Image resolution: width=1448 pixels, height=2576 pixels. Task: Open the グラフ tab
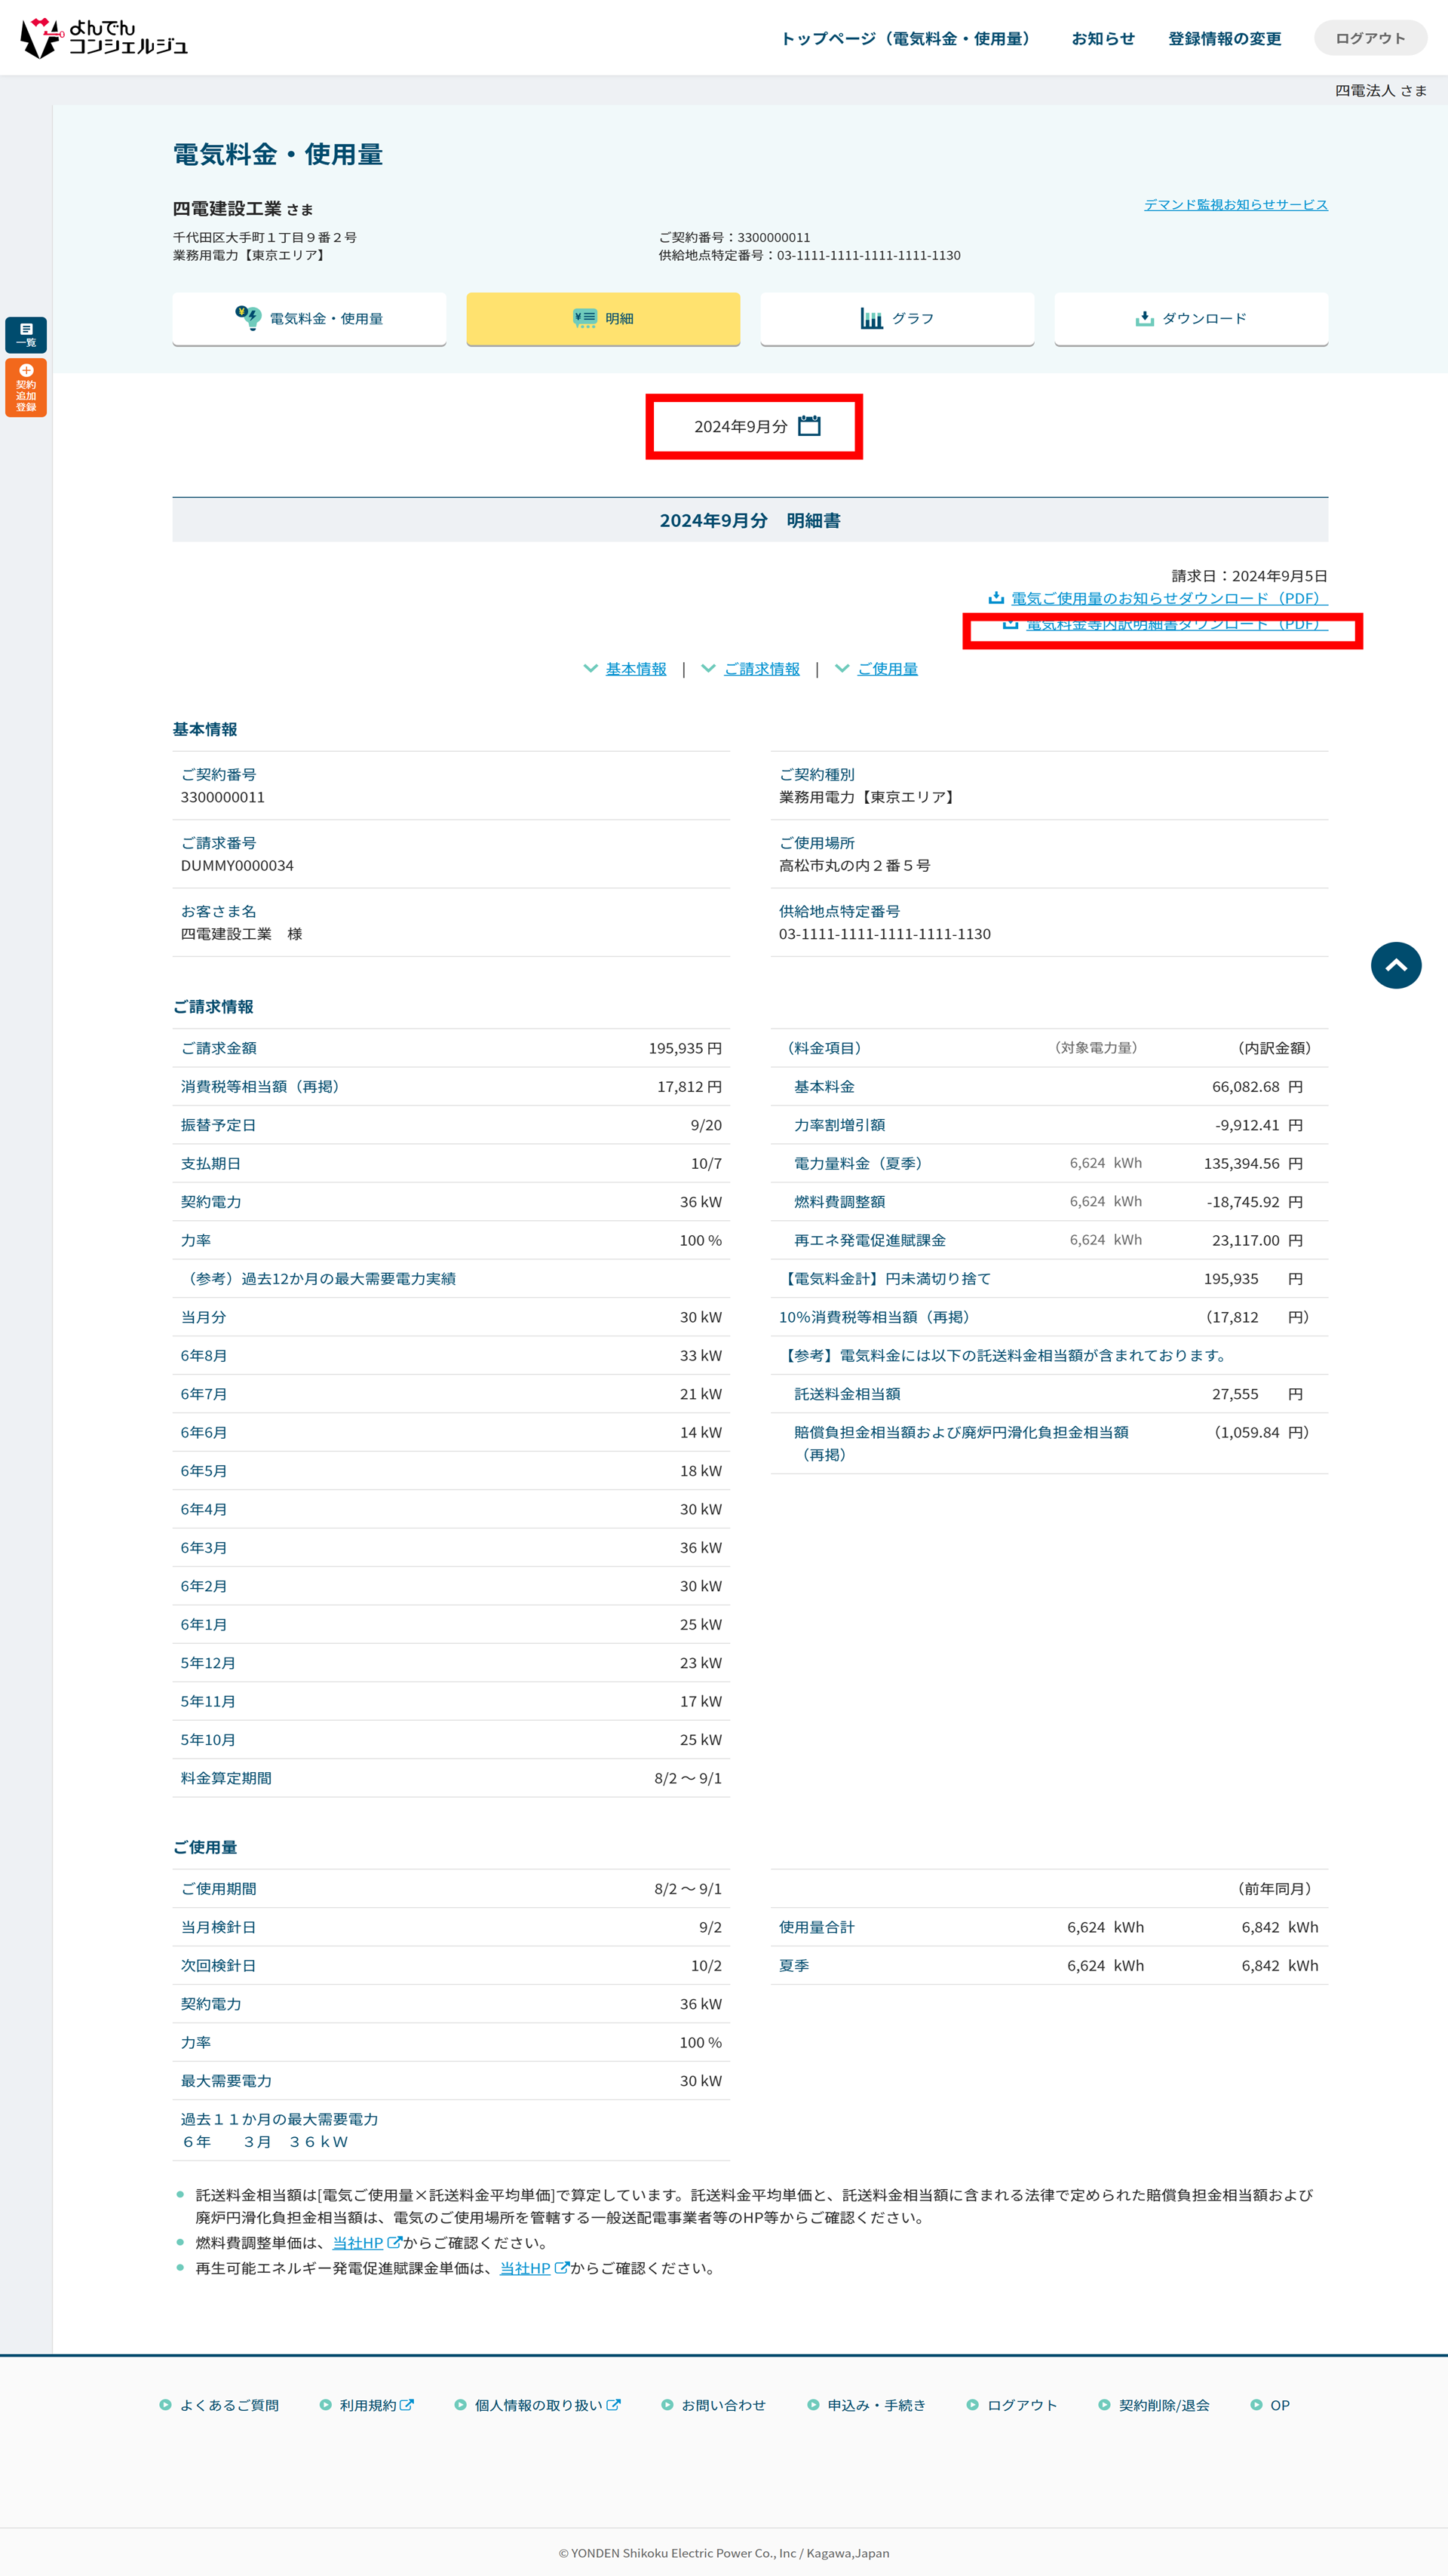click(897, 318)
